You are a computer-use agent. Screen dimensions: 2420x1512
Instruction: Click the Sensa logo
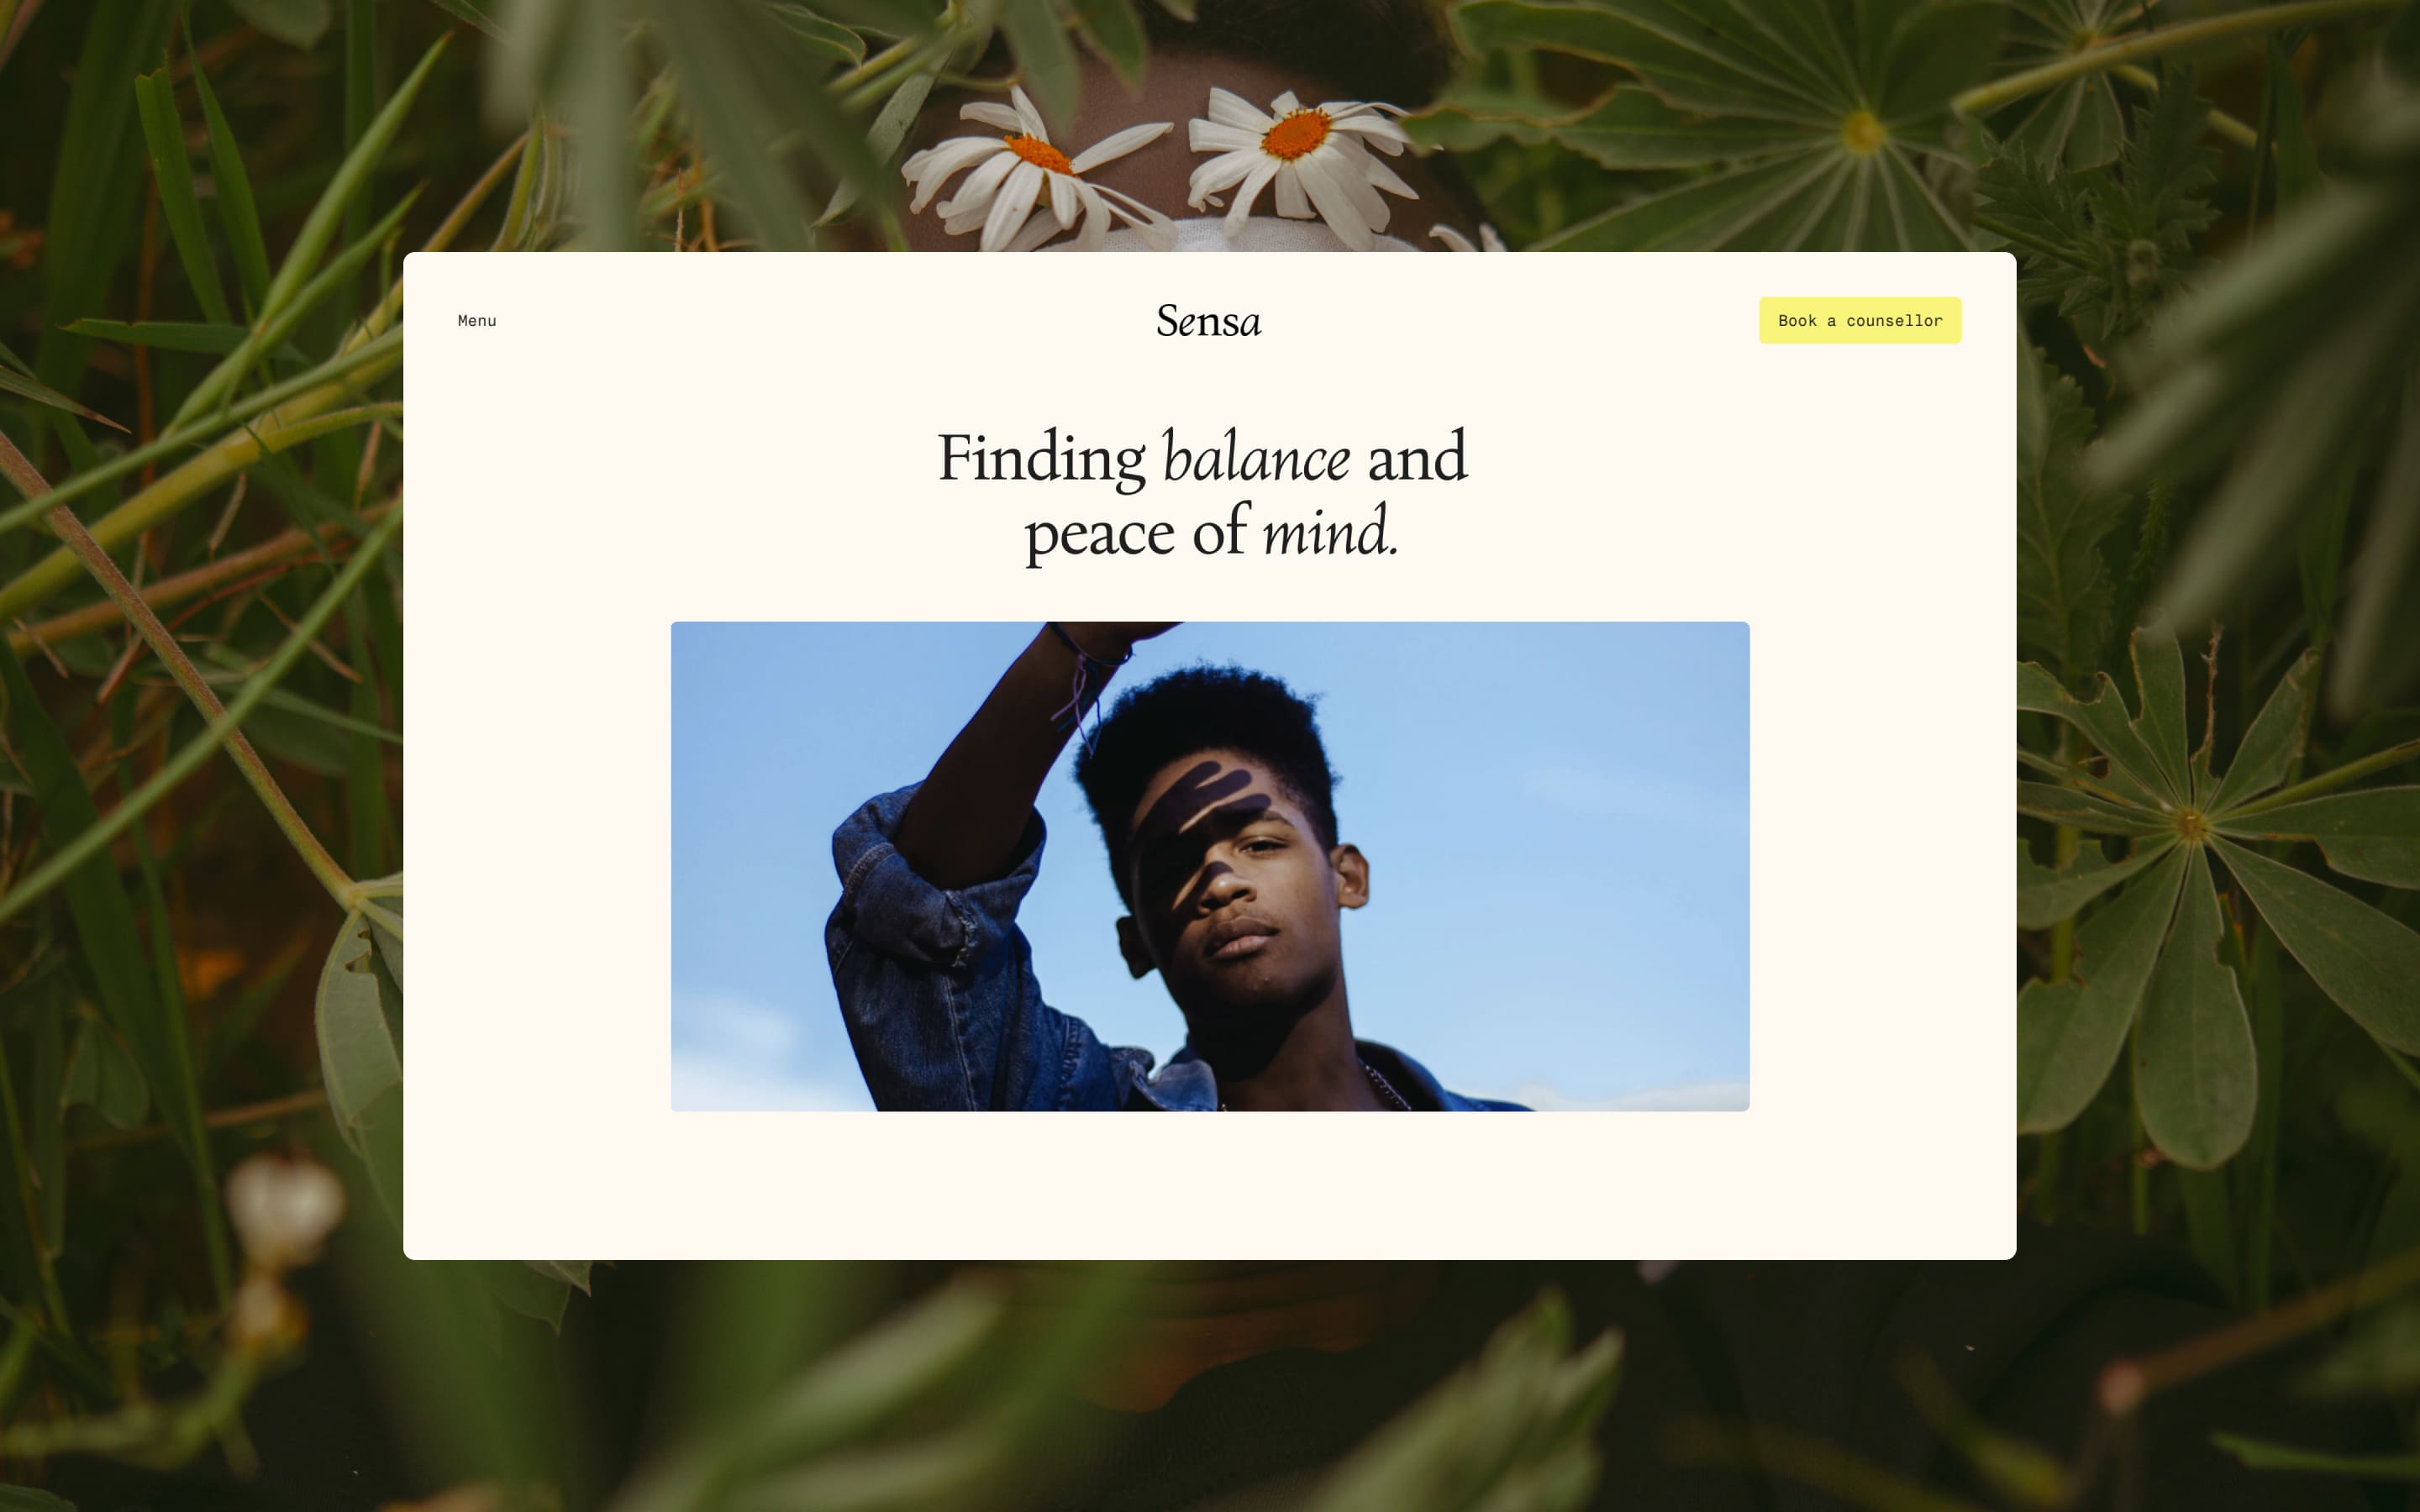pos(1209,321)
